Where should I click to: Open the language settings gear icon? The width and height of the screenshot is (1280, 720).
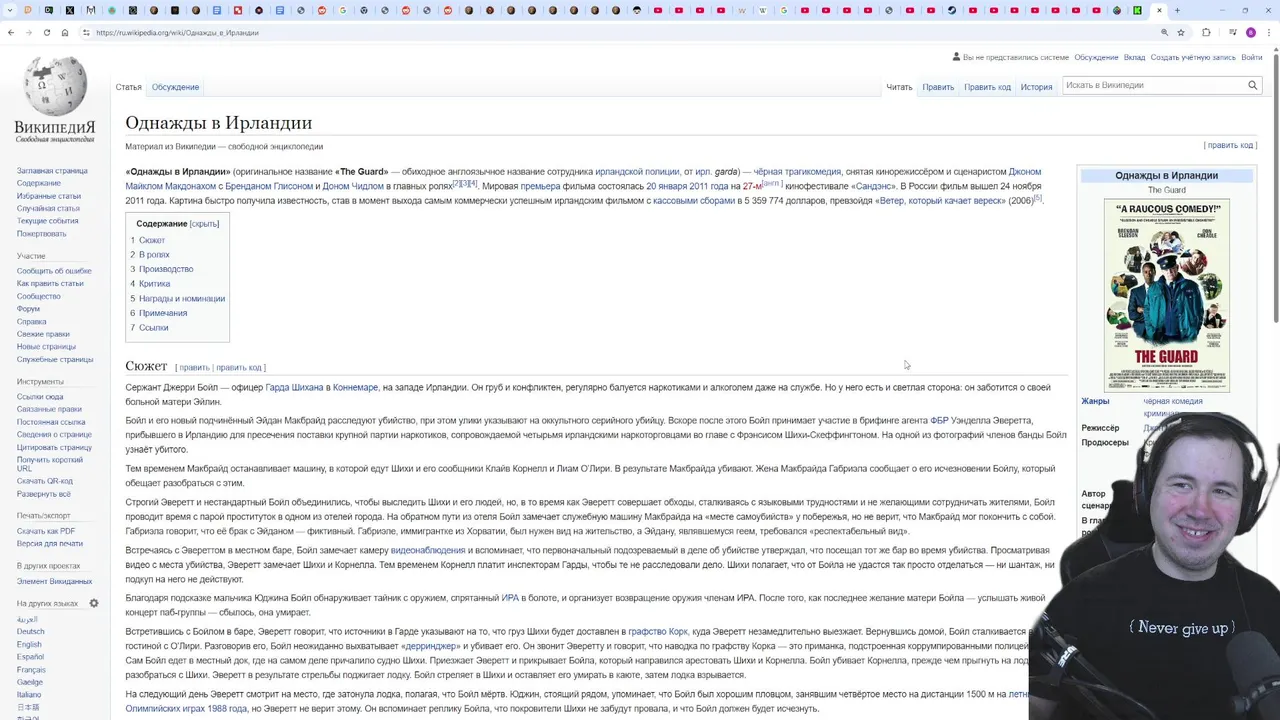point(94,603)
